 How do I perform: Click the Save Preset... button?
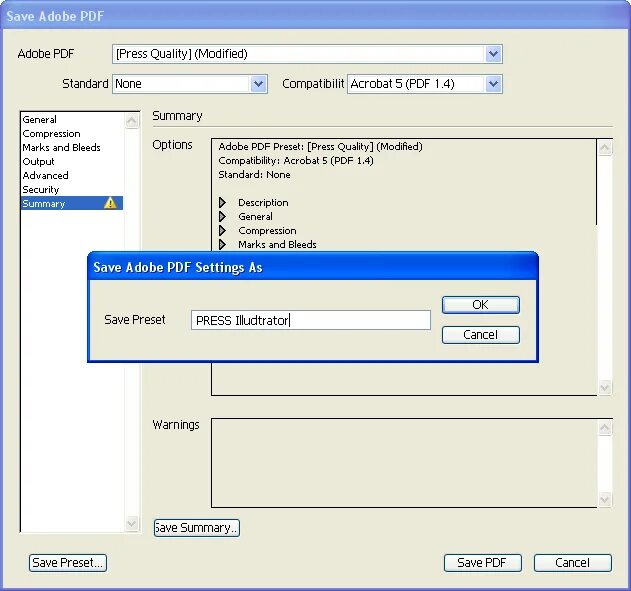[68, 562]
